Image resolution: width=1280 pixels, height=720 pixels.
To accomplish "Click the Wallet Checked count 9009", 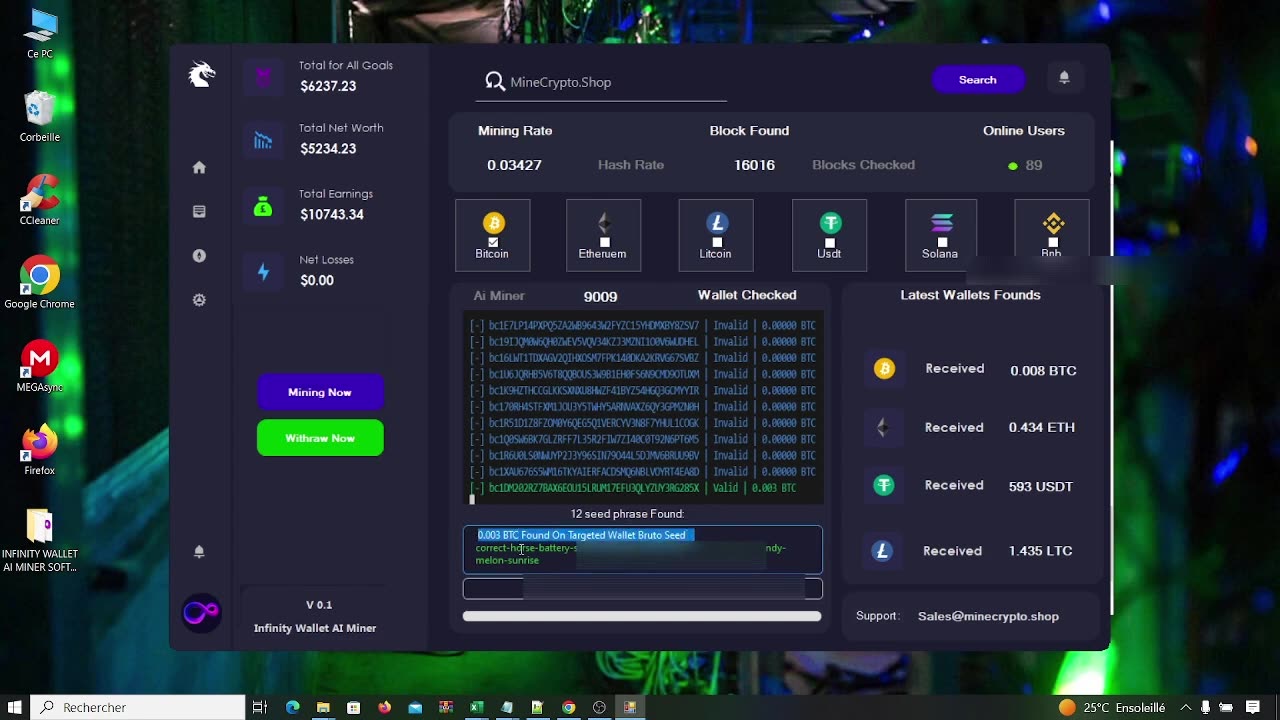I will point(600,296).
